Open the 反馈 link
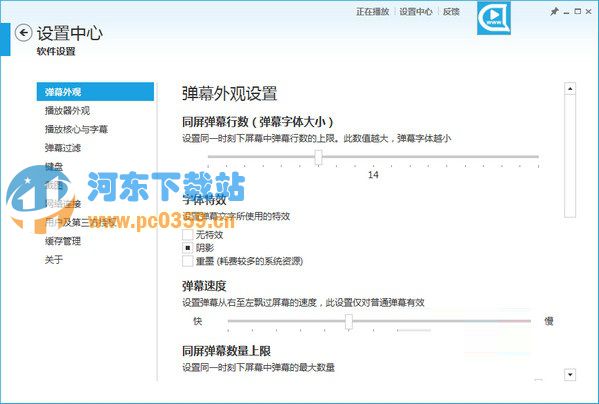 coord(451,12)
